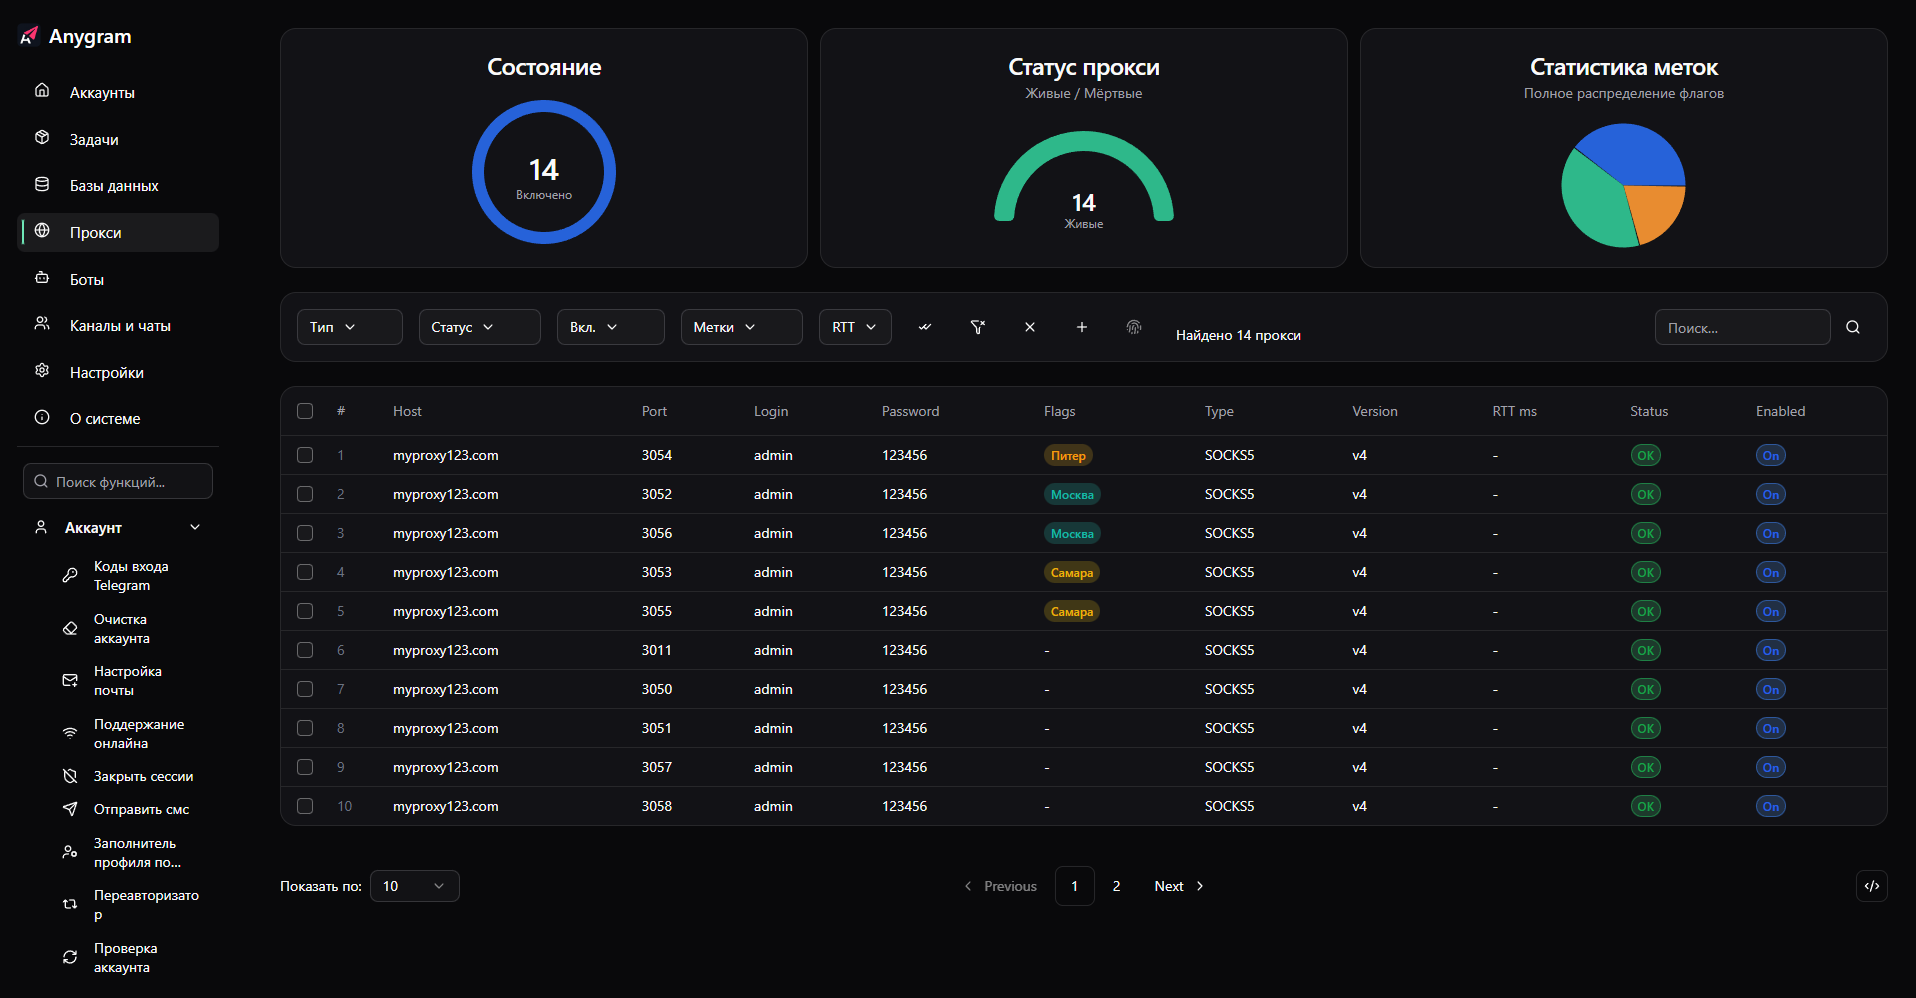Viewport: 1916px width, 998px height.
Task: Click the Next pagination button
Action: 1179,886
